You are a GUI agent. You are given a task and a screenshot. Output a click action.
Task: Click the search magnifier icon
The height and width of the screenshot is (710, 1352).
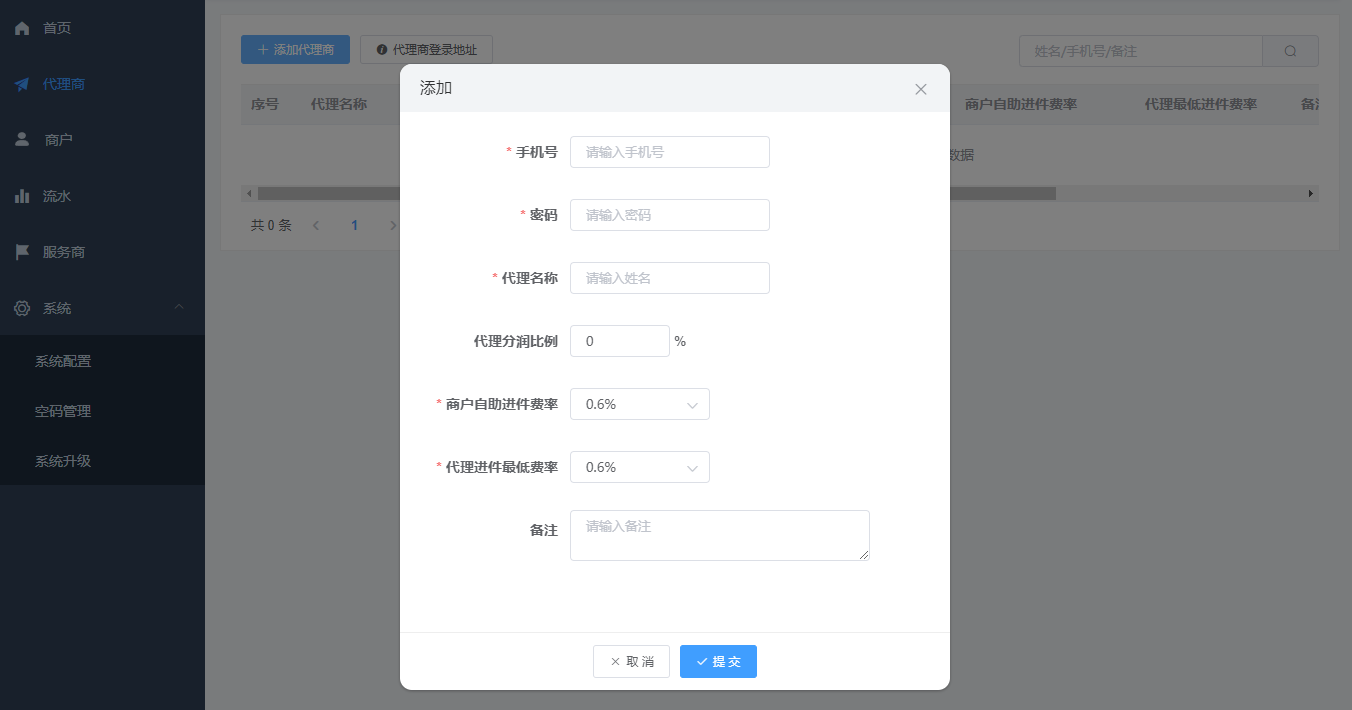tap(1289, 50)
